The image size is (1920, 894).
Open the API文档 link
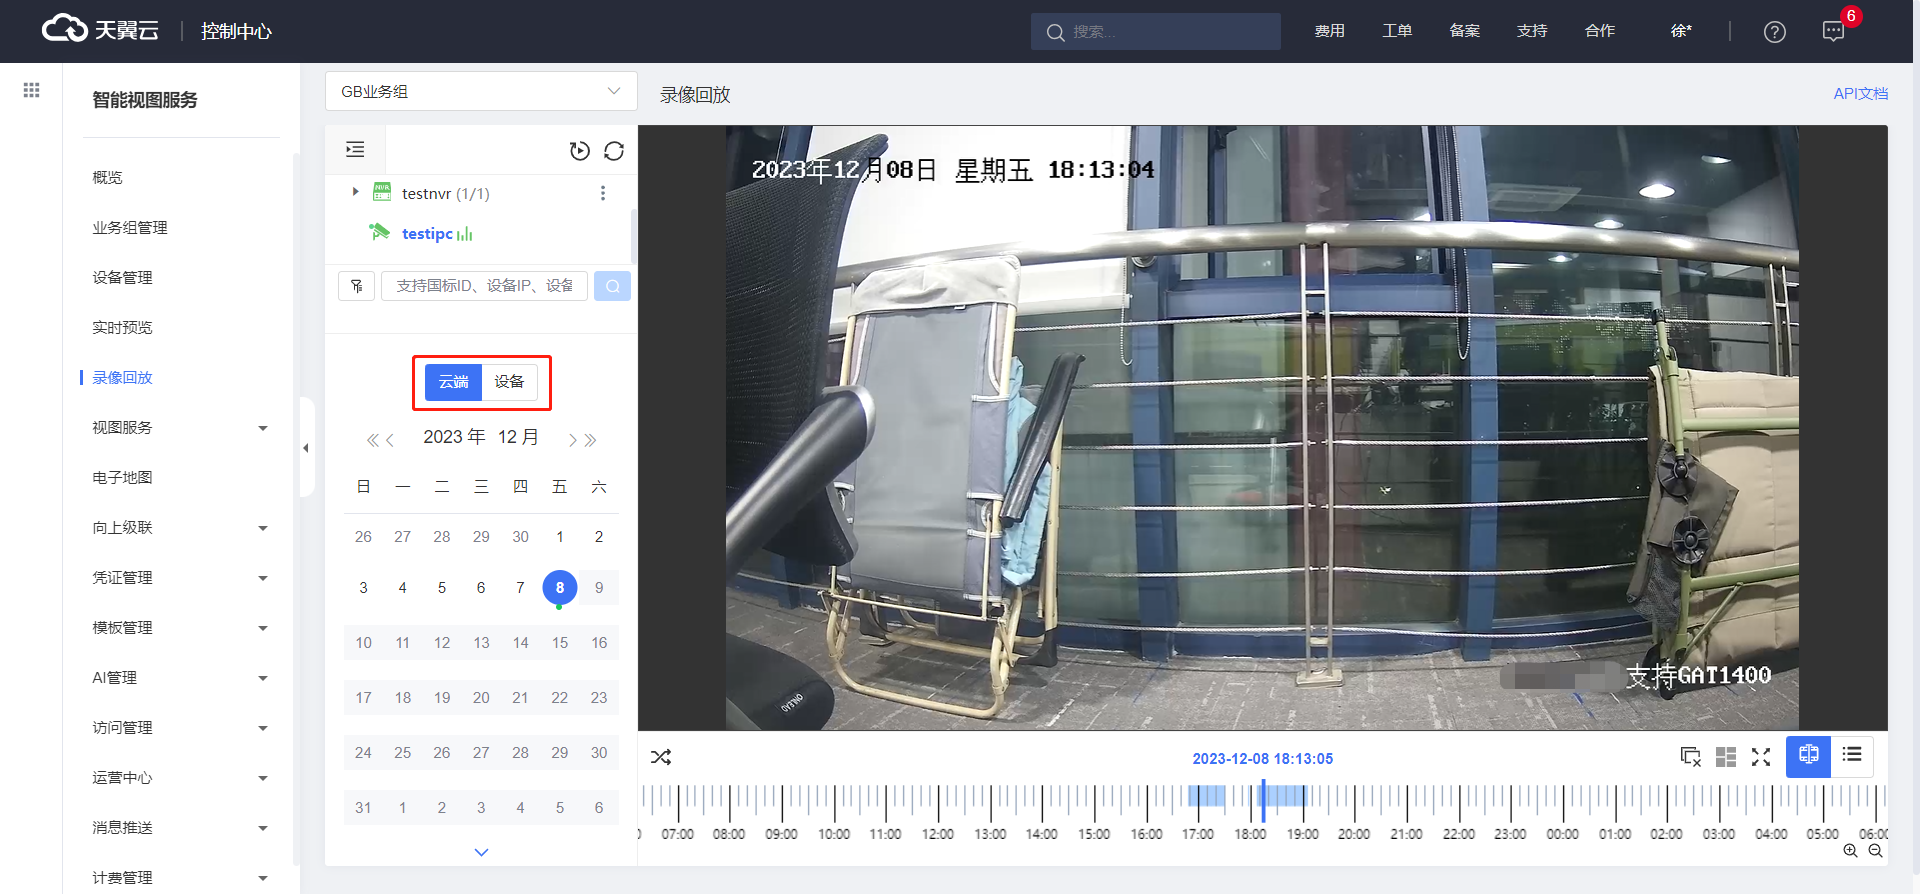(1860, 93)
